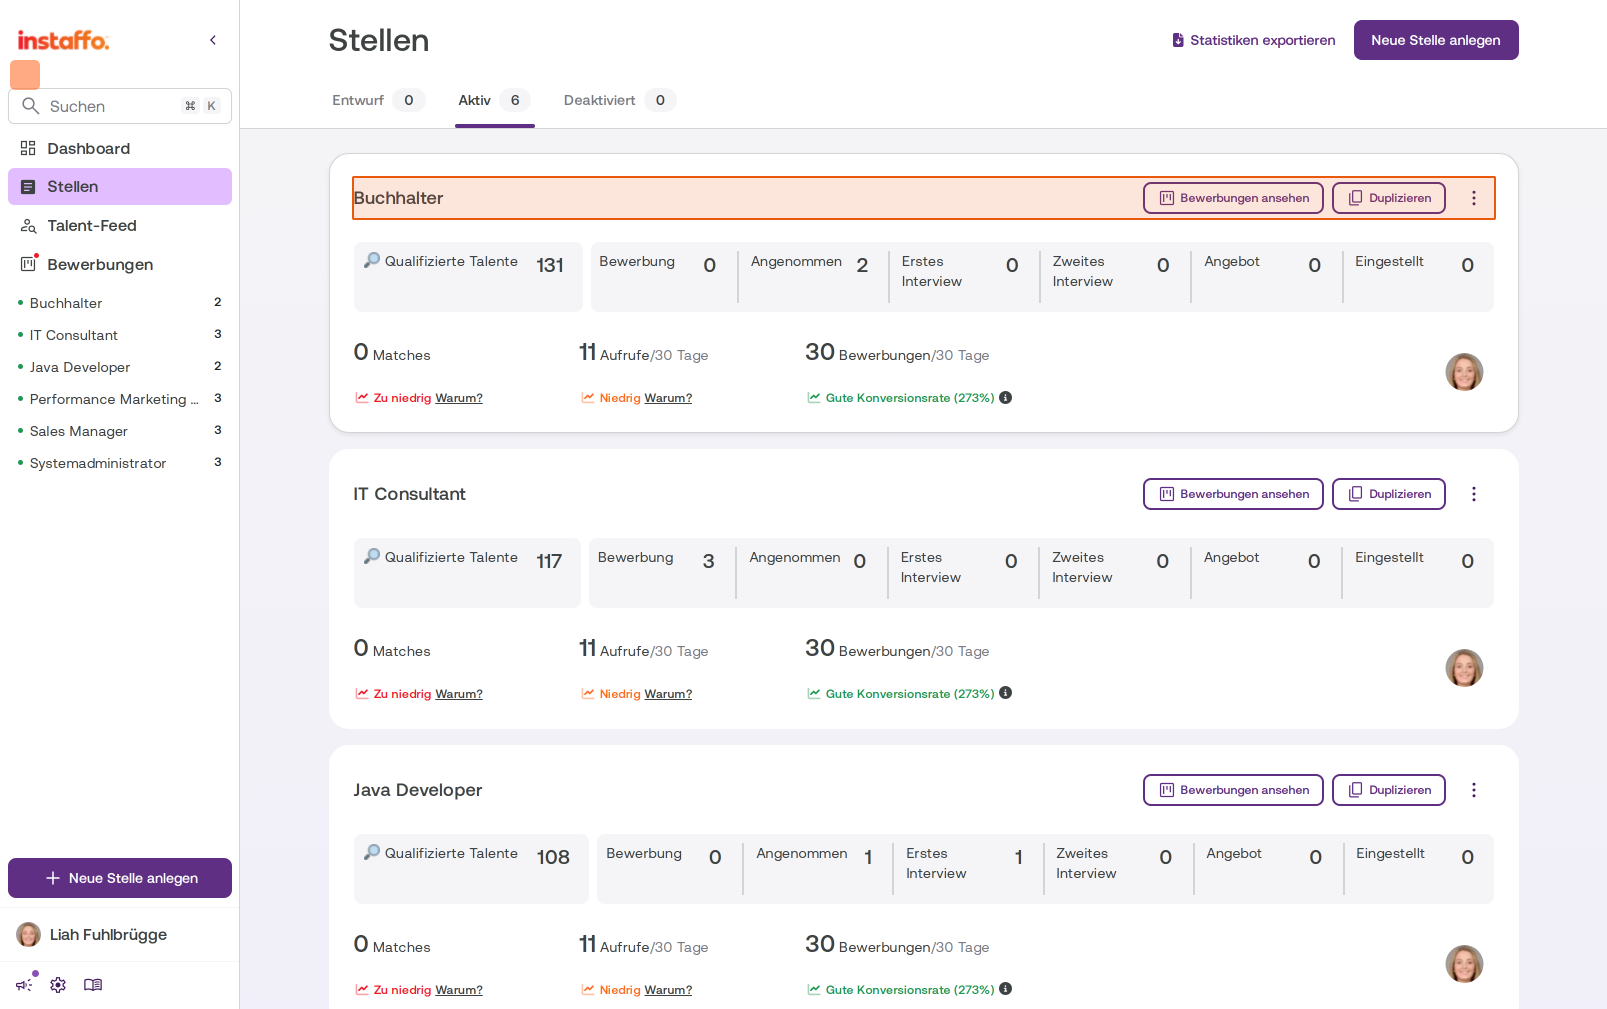Click Statistiken exportieren link
This screenshot has height=1009, width=1607.
[x=1253, y=40]
